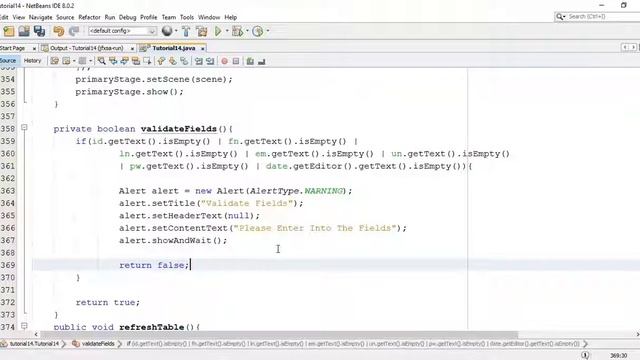
Task: Build project with the hammer icon
Action: pyautogui.click(x=186, y=31)
